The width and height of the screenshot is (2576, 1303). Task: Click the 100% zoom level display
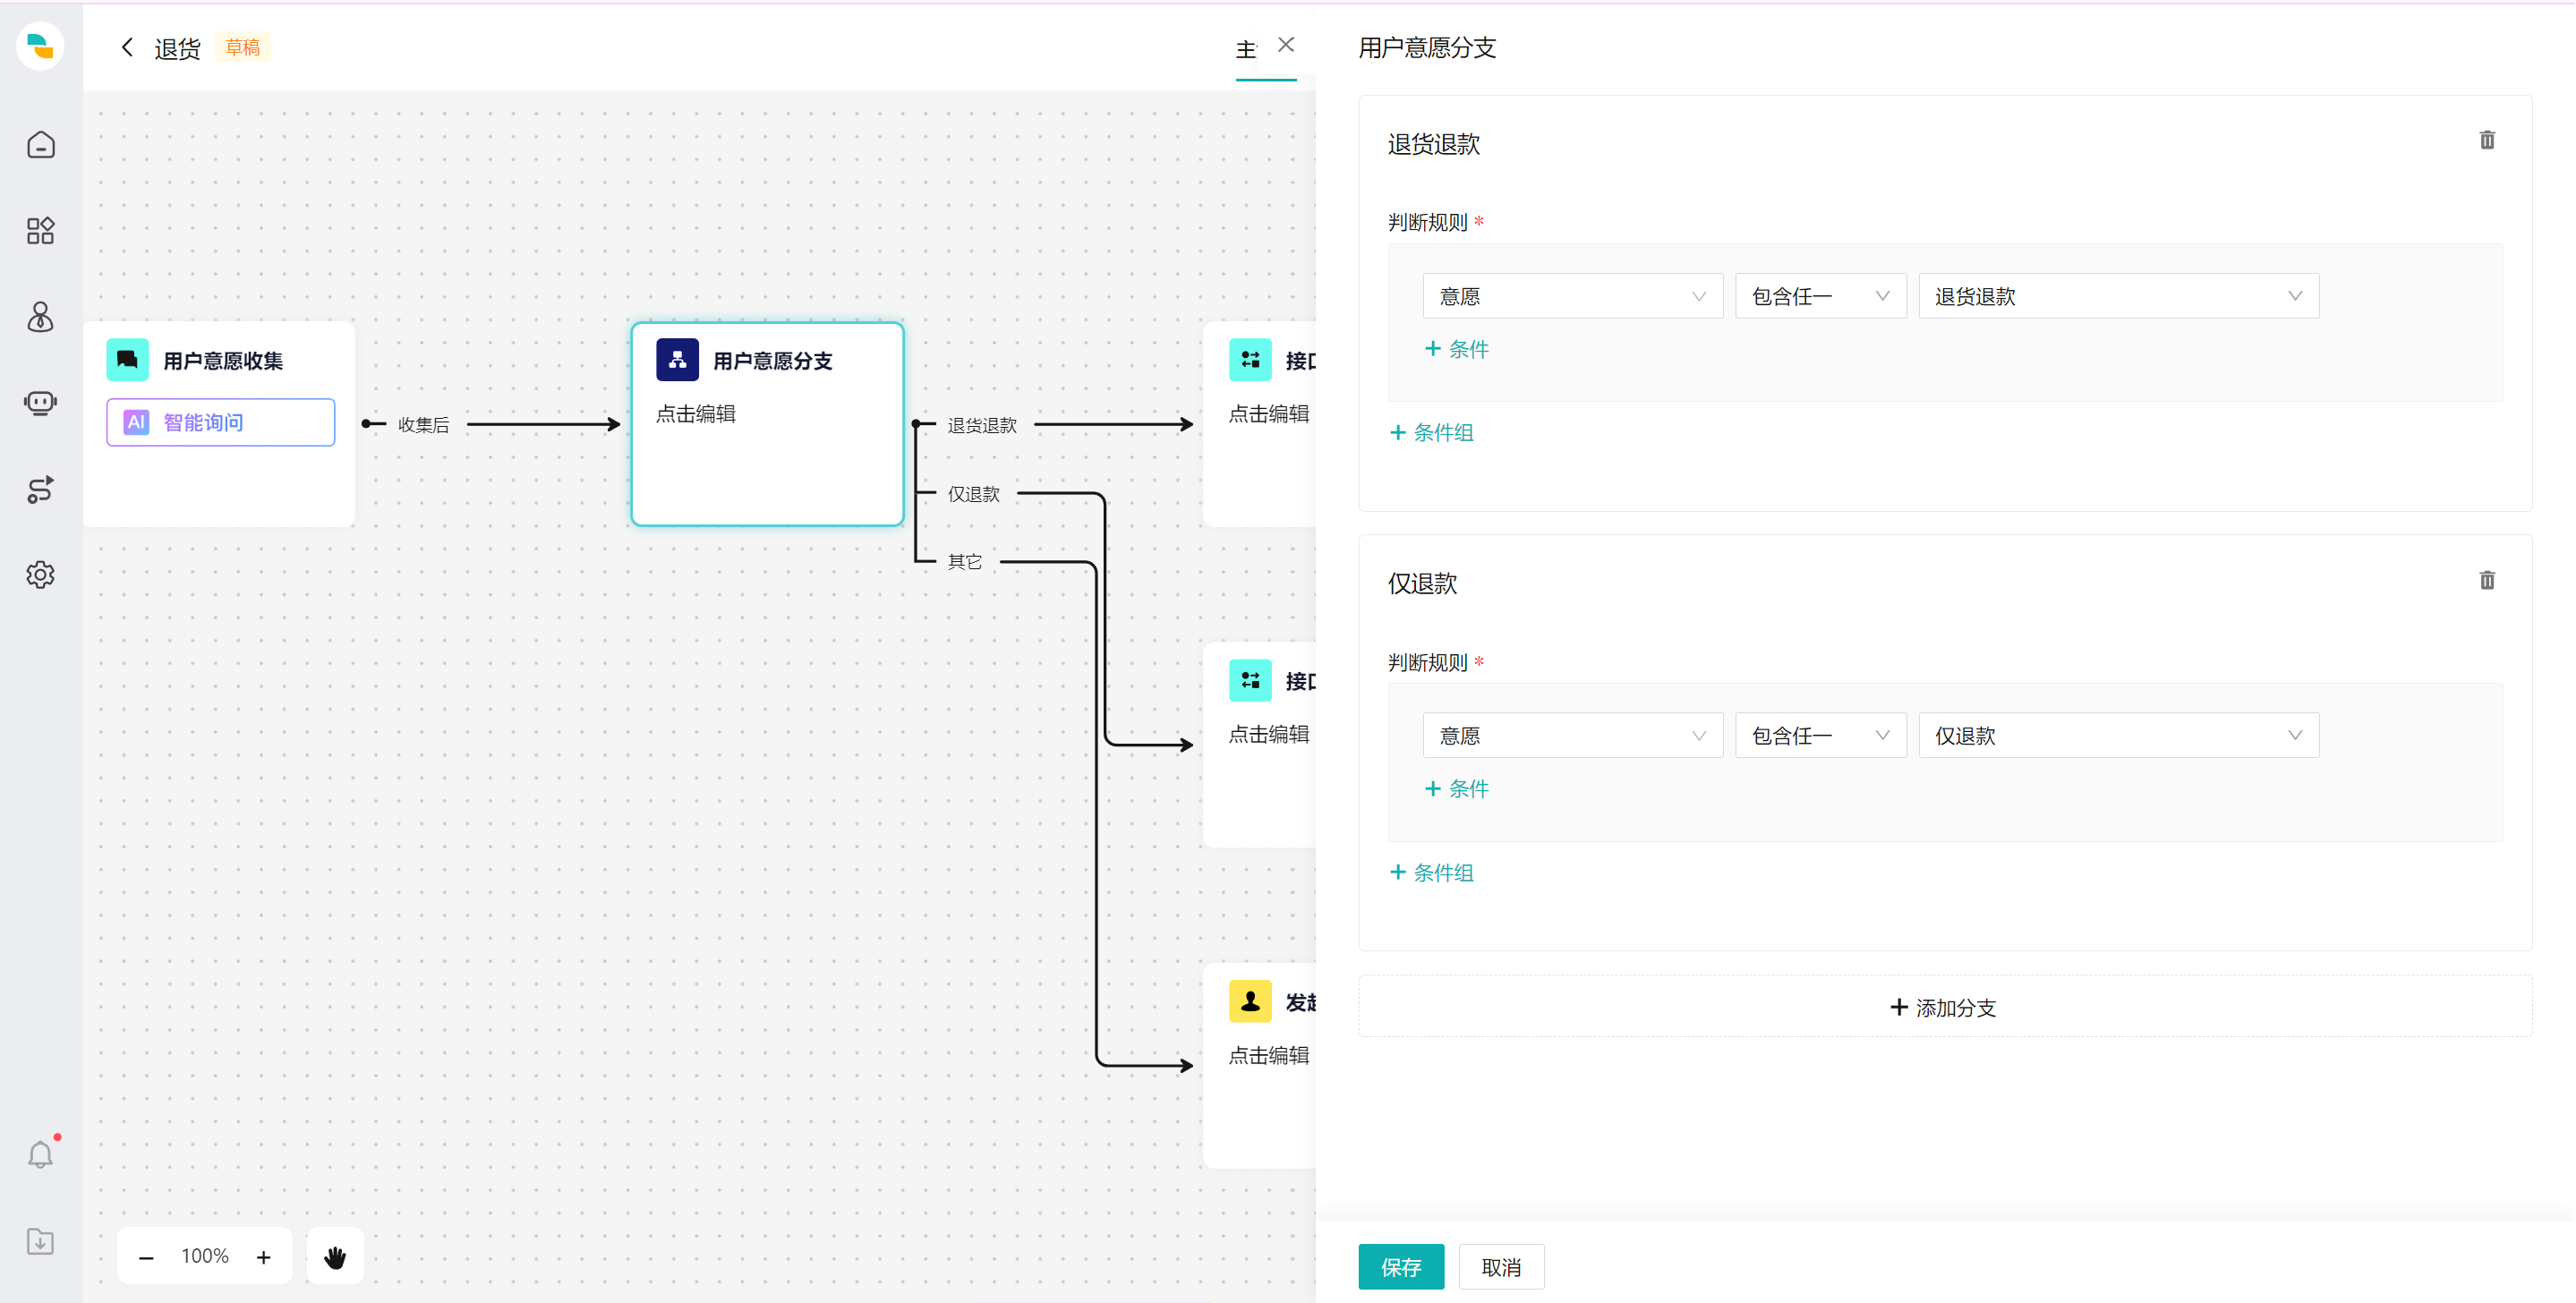coord(205,1256)
